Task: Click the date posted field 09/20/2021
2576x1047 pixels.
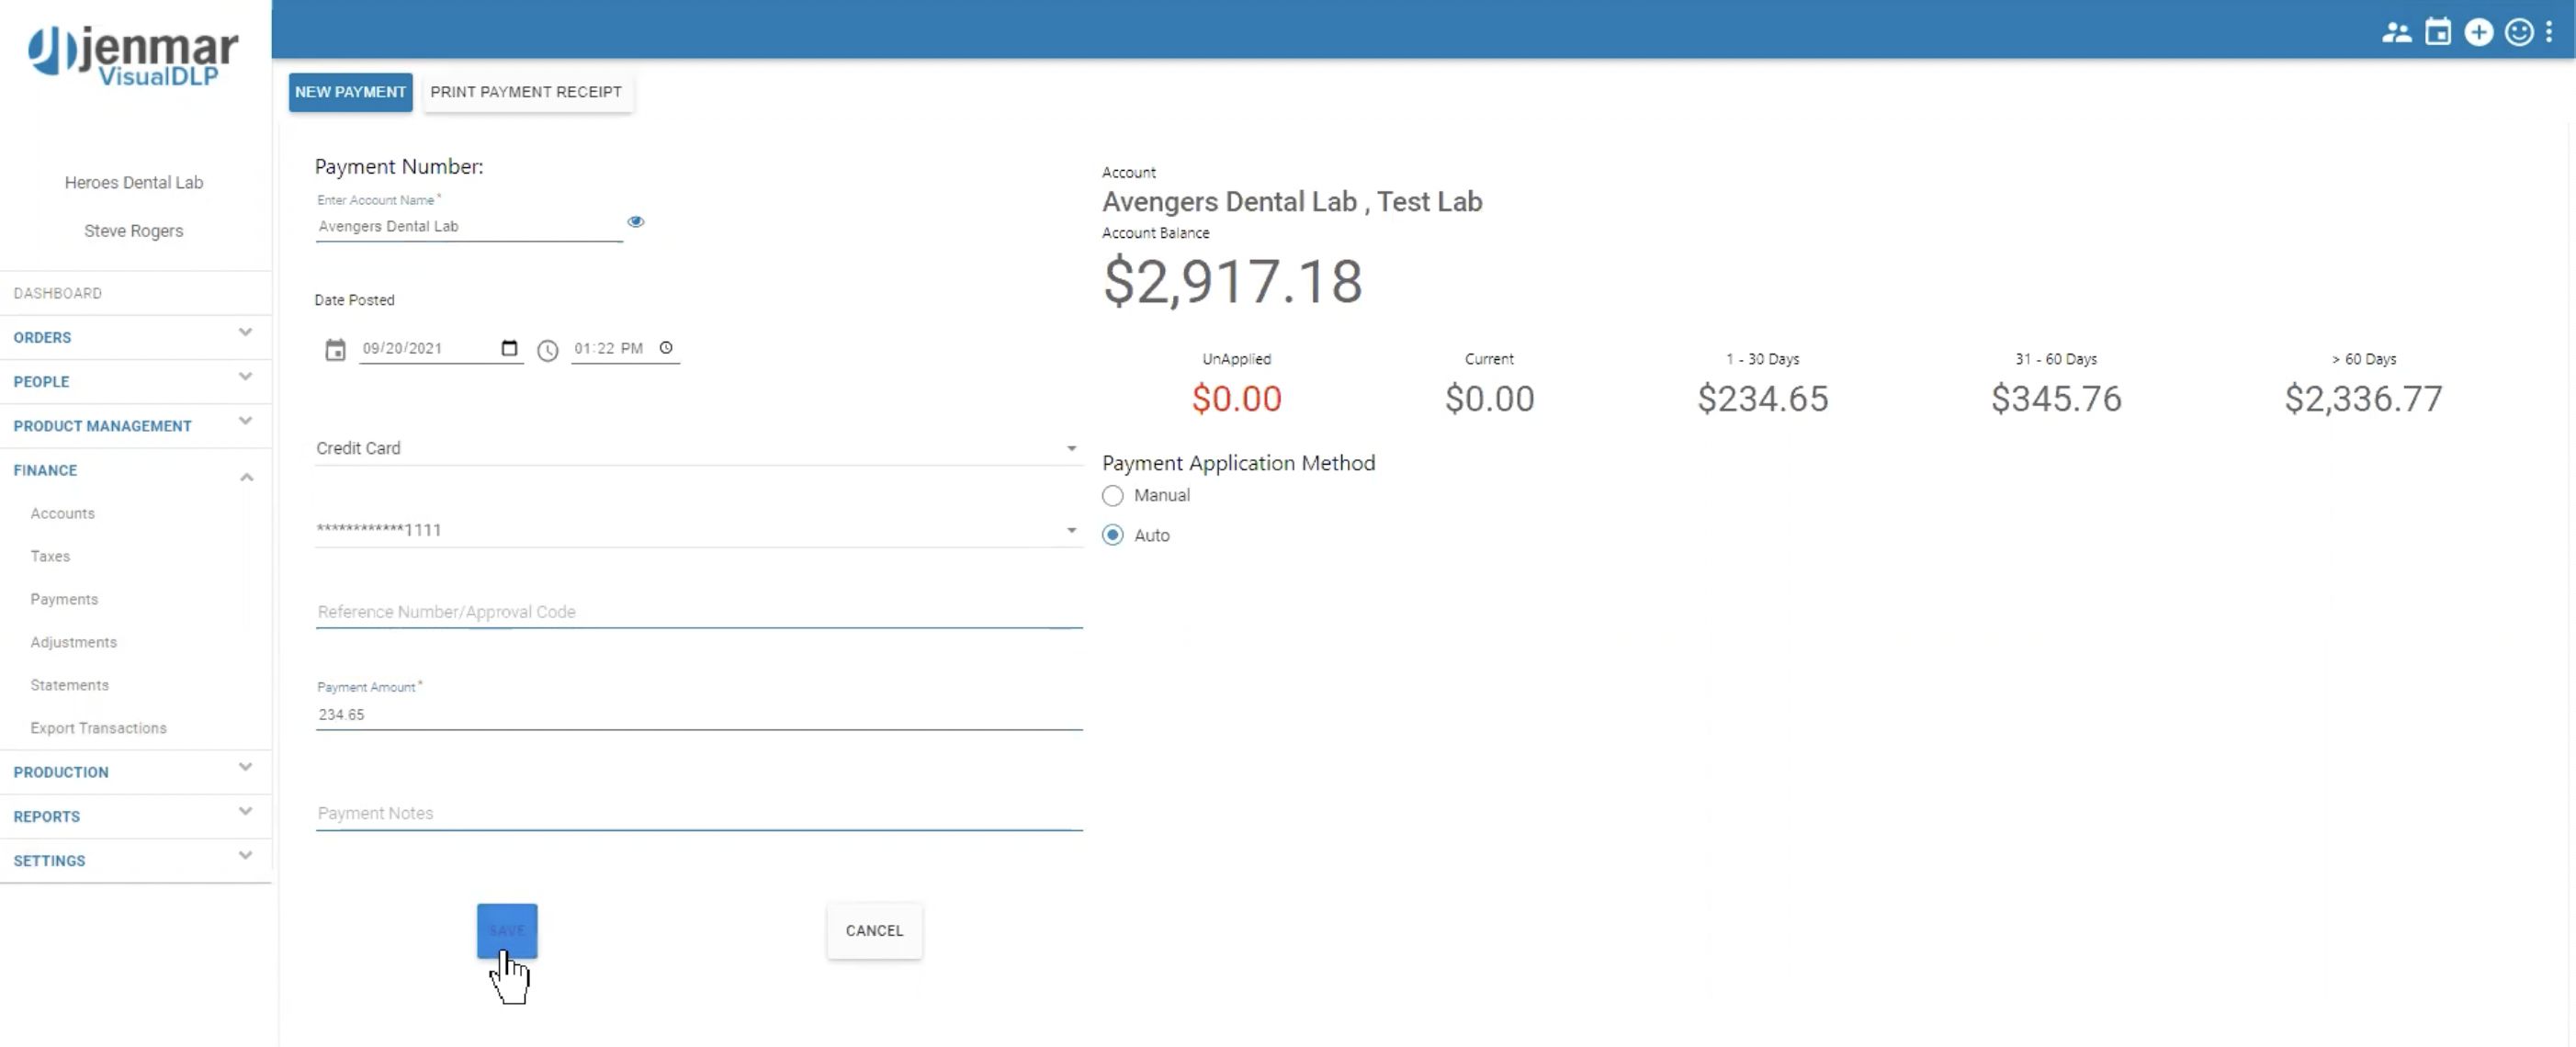Action: pyautogui.click(x=440, y=348)
